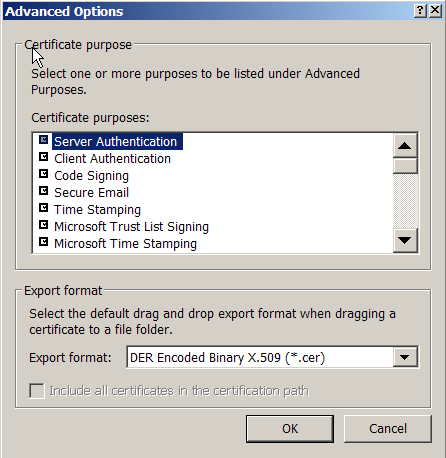Toggle the Code Signing checkbox
The width and height of the screenshot is (446, 458).
click(44, 174)
